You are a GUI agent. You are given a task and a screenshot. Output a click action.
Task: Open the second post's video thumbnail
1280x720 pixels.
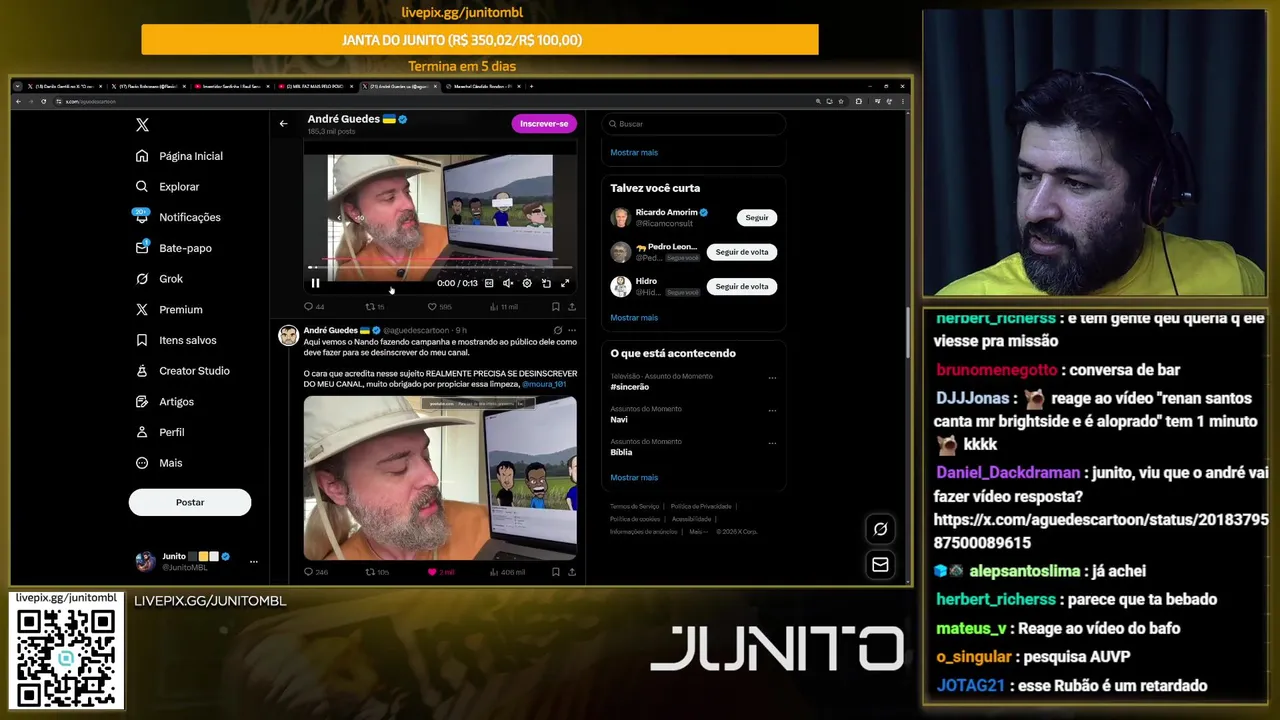(x=440, y=477)
